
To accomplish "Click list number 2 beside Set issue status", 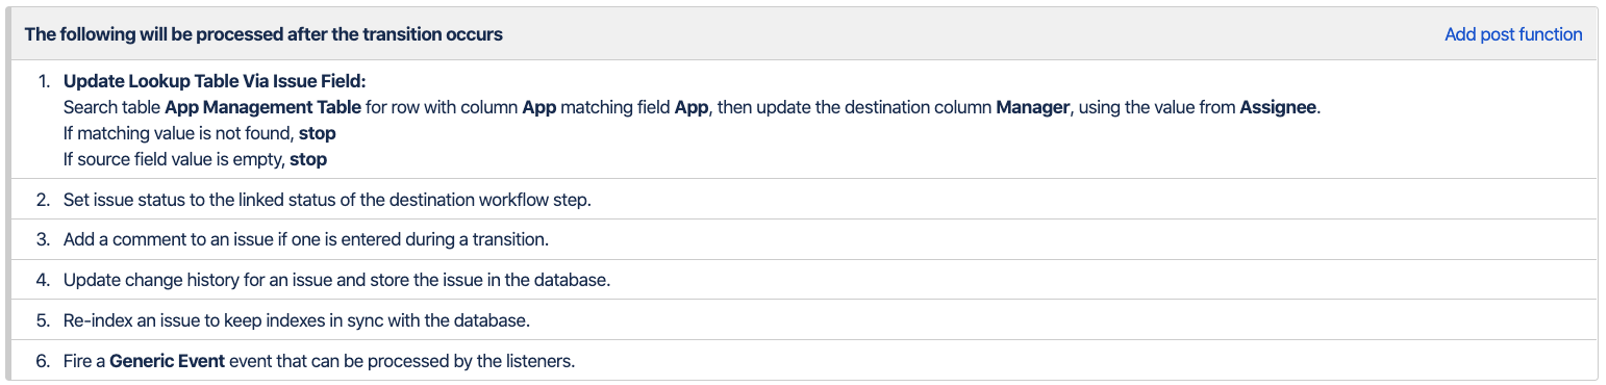I will click(x=43, y=200).
